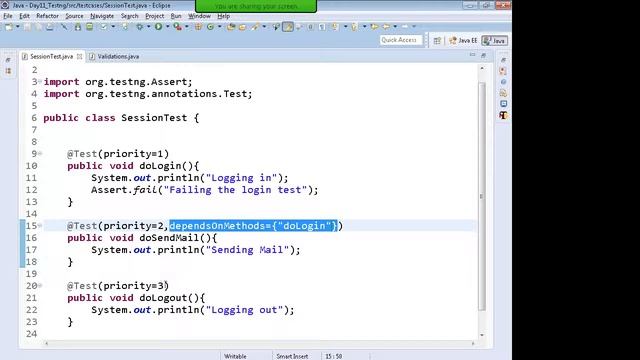Click the green Debug bug icon
Screen dimensions: 640x360
pos(140,27)
